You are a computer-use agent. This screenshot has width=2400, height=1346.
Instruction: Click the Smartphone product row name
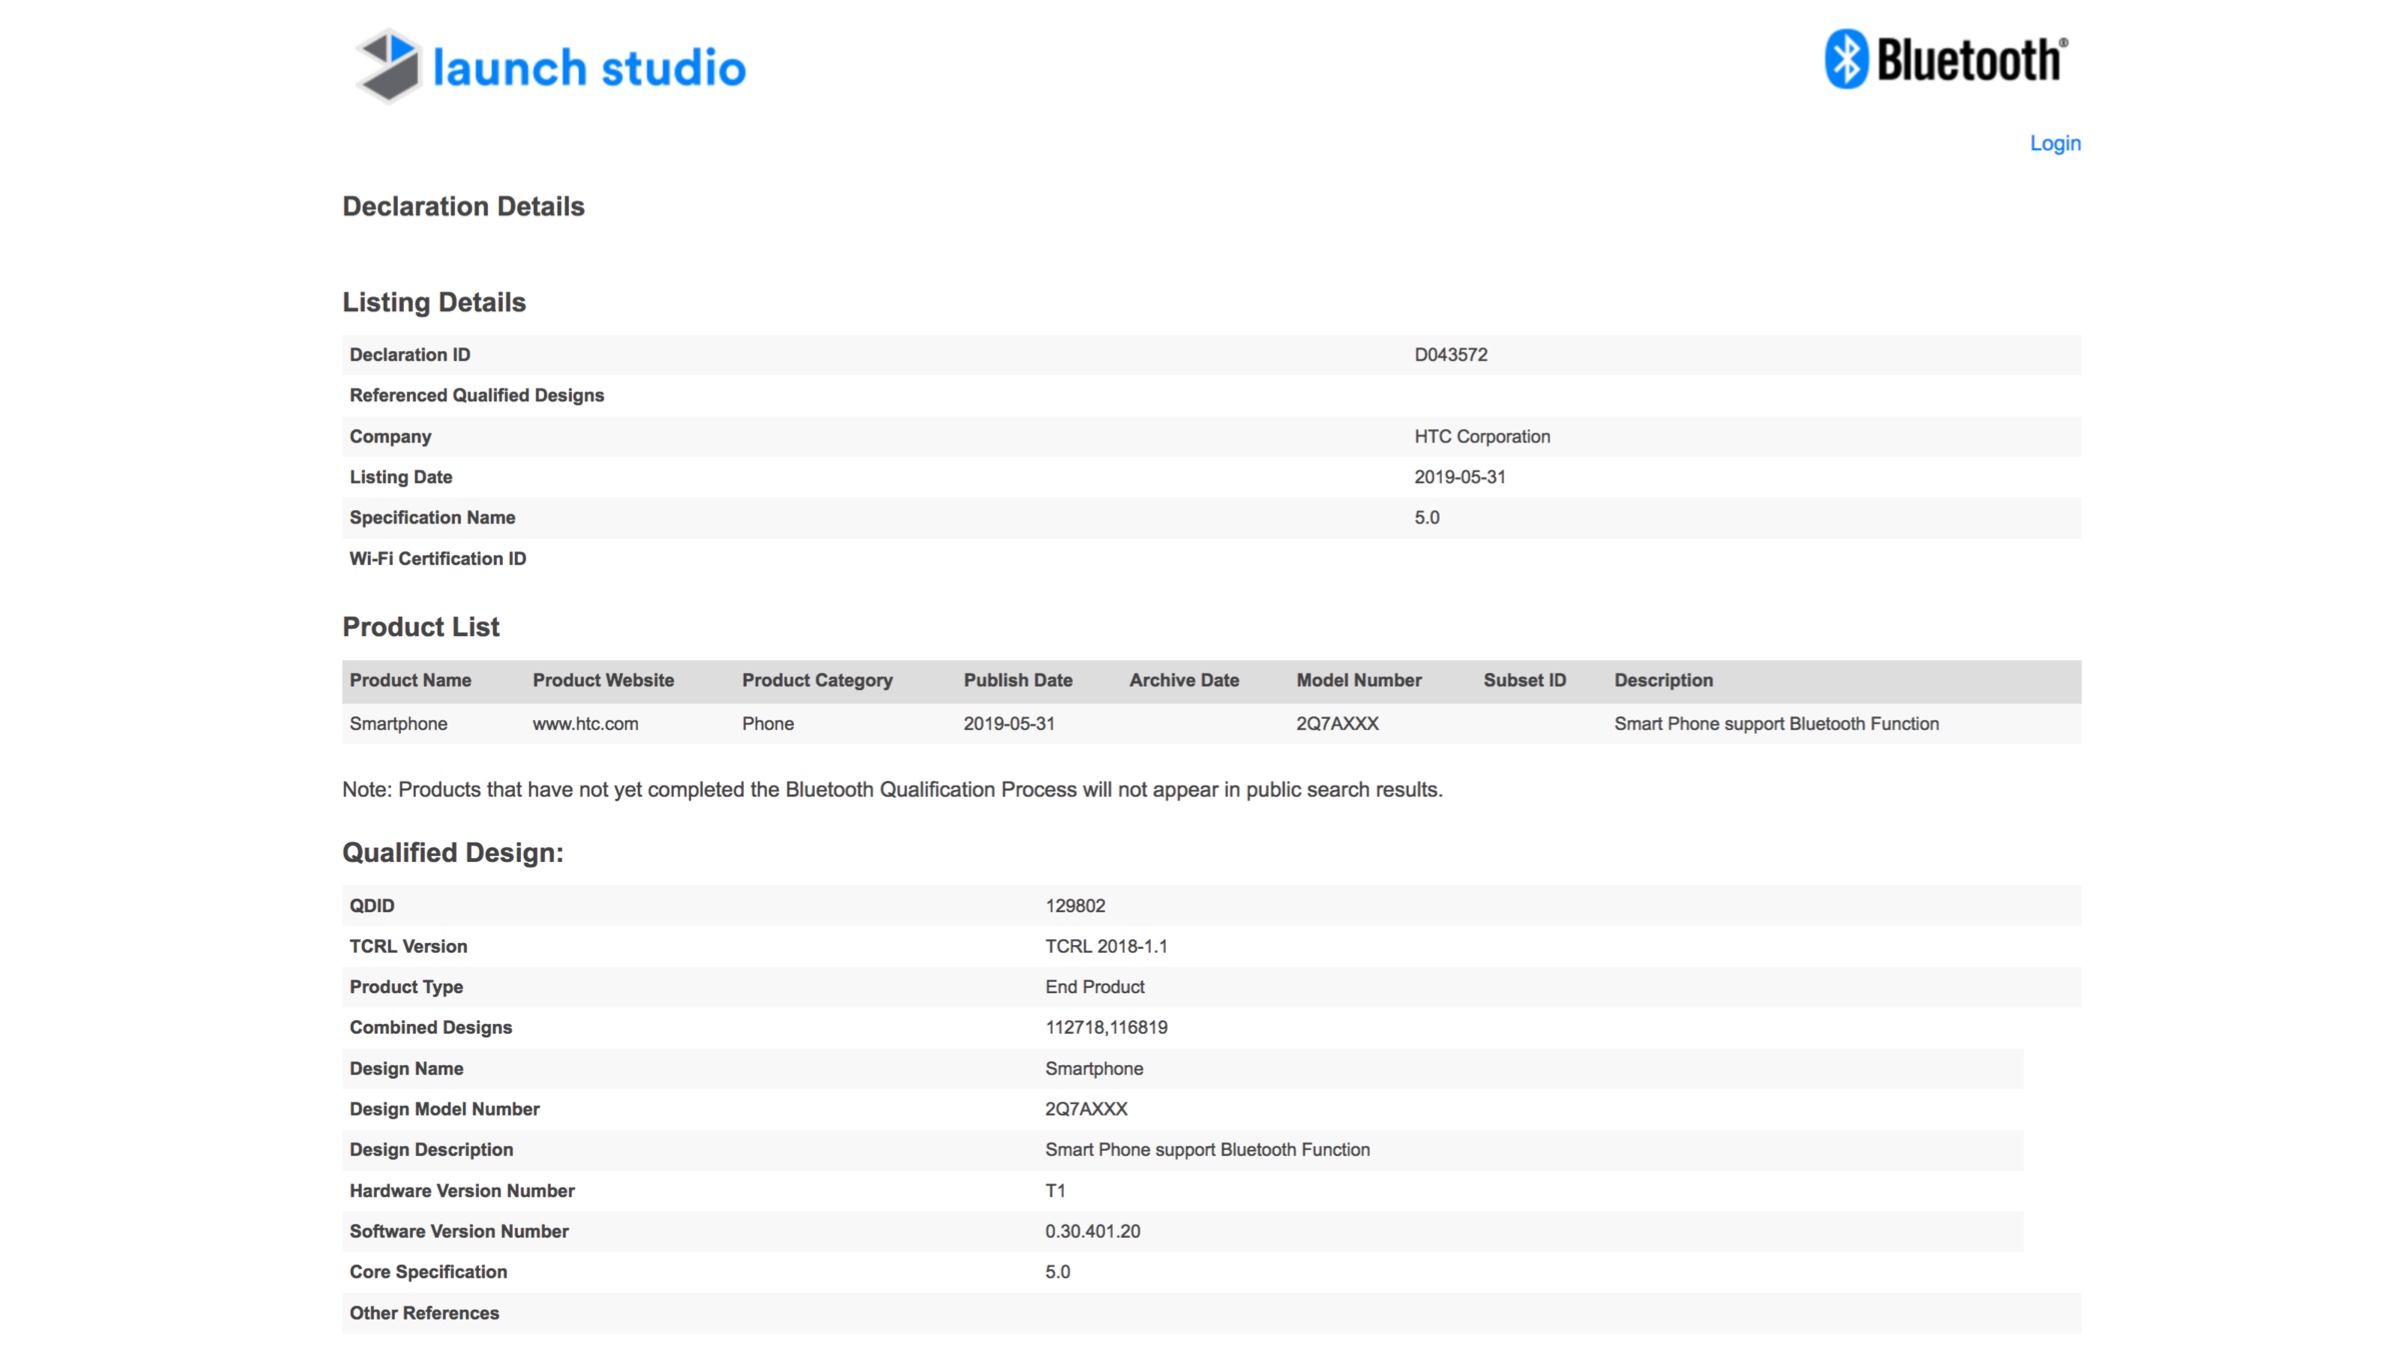pyautogui.click(x=398, y=723)
